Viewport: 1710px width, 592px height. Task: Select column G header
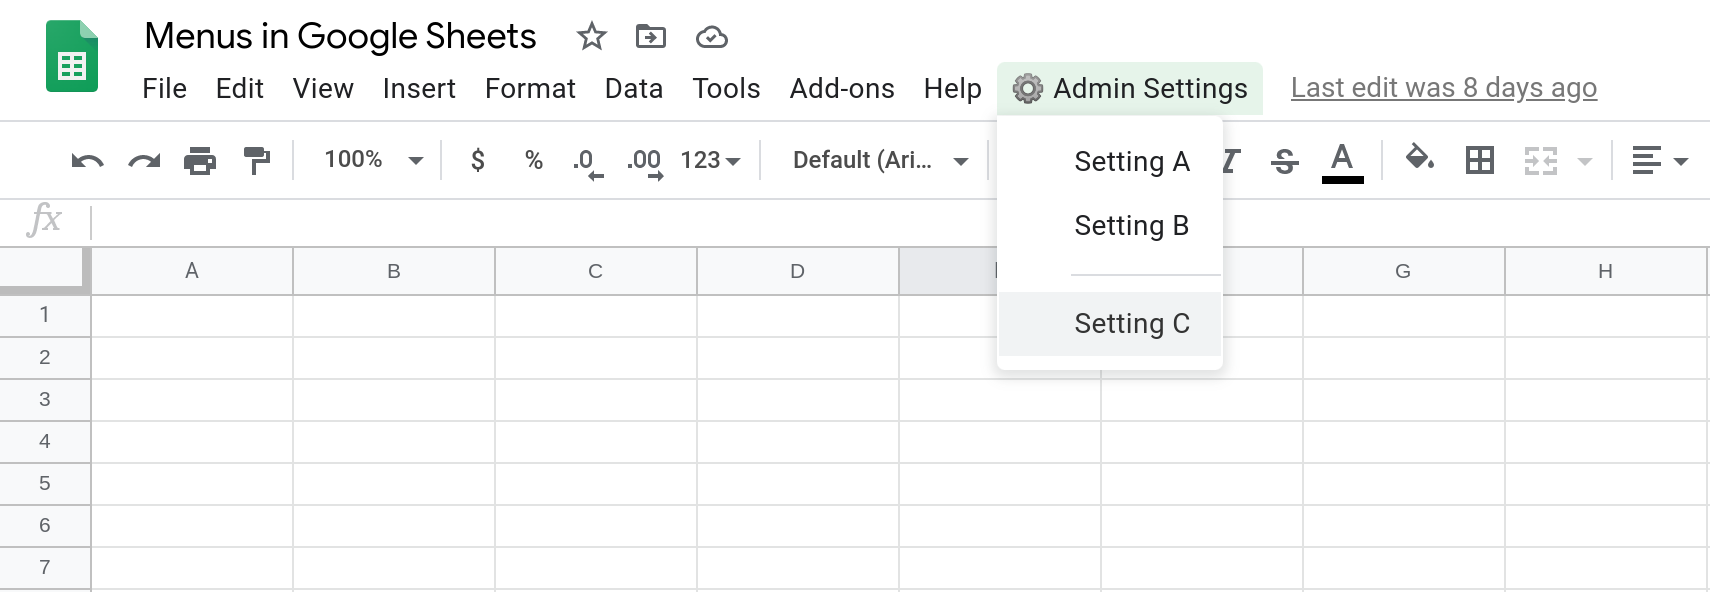coord(1403,271)
